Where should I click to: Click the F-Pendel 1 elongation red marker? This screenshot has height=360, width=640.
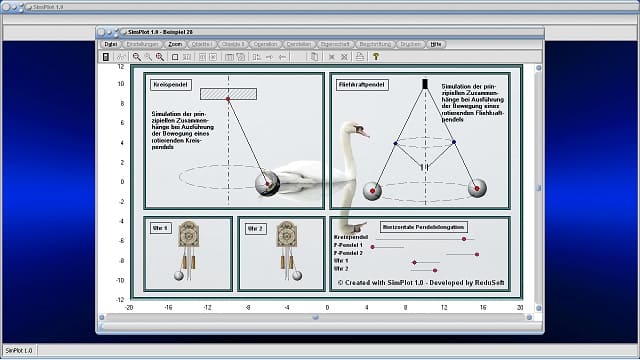[373, 247]
